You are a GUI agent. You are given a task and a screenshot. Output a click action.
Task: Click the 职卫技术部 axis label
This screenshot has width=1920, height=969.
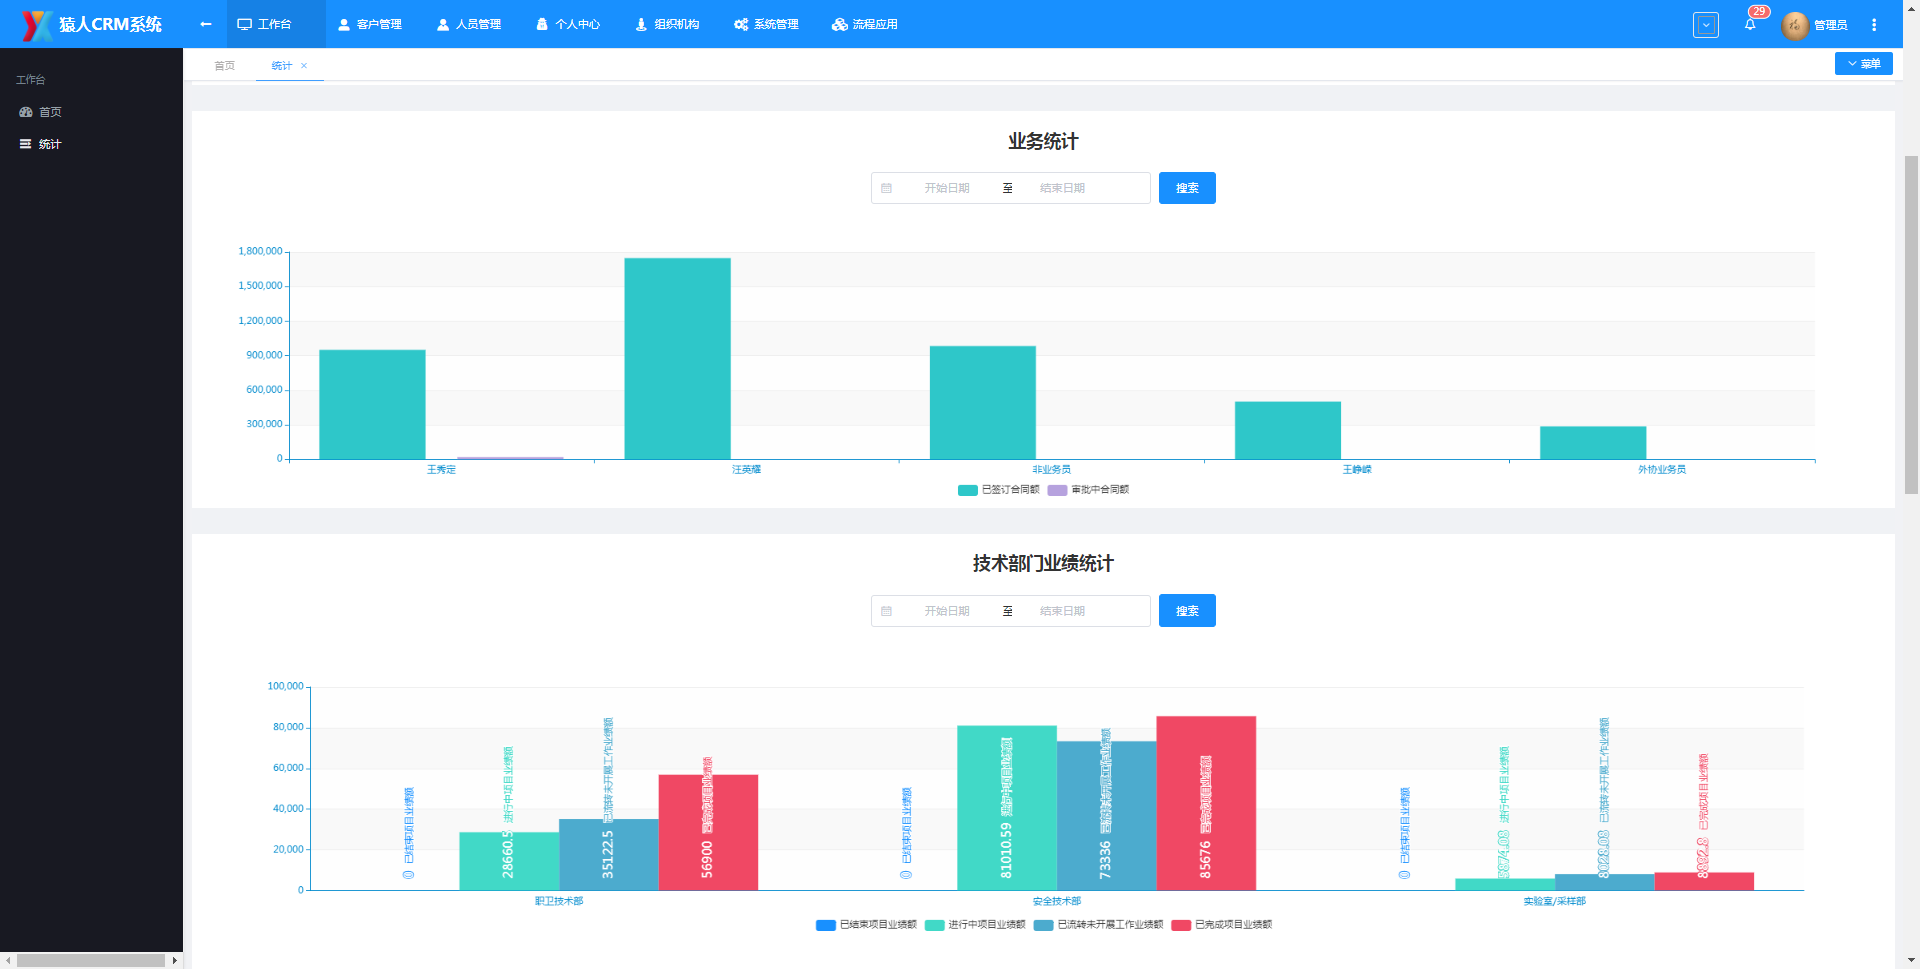click(x=559, y=902)
